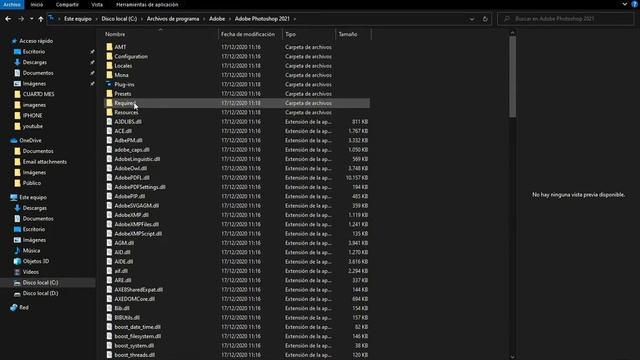Select the A3DLIBS.dll file icon
The width and height of the screenshot is (640, 360).
coord(109,122)
